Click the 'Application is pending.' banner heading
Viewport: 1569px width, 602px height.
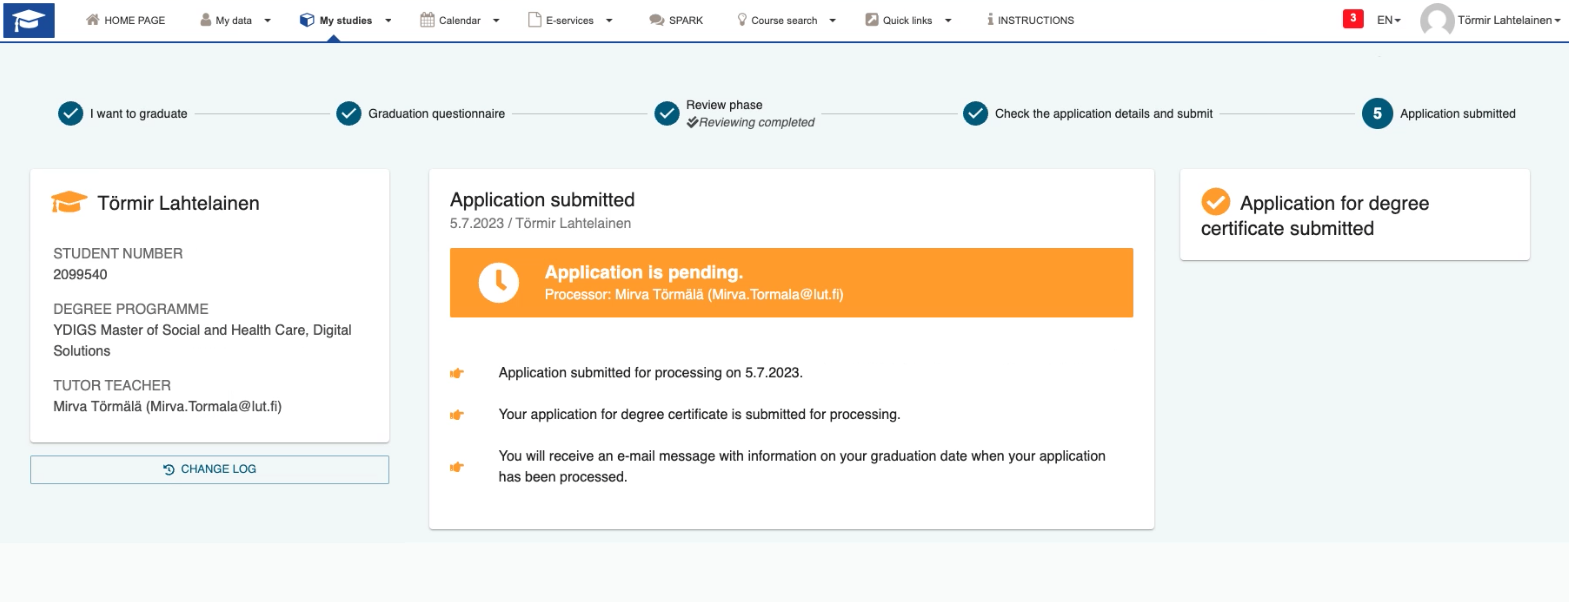644,272
